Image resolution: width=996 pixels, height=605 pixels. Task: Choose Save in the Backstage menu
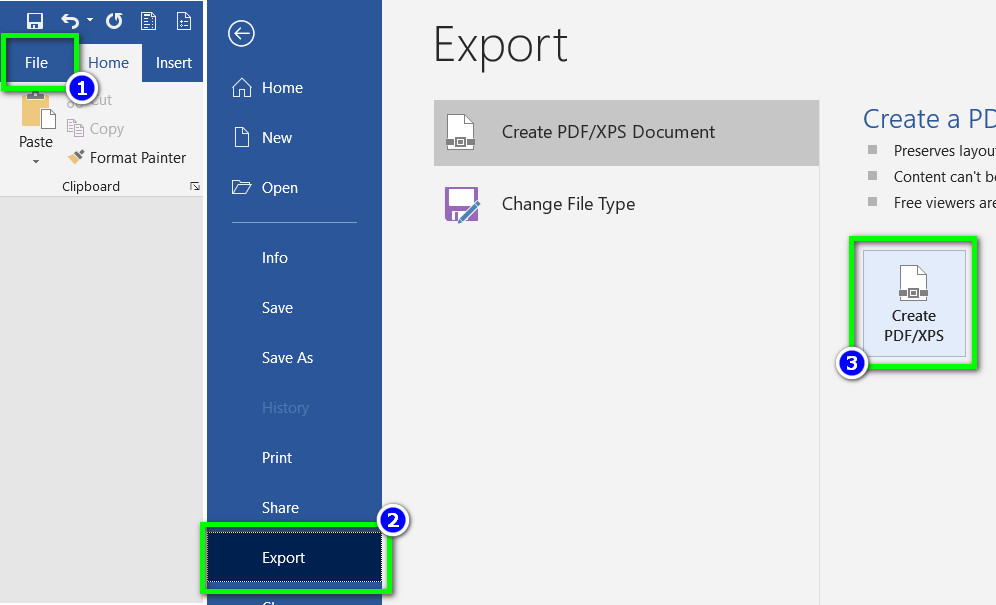pyautogui.click(x=294, y=308)
